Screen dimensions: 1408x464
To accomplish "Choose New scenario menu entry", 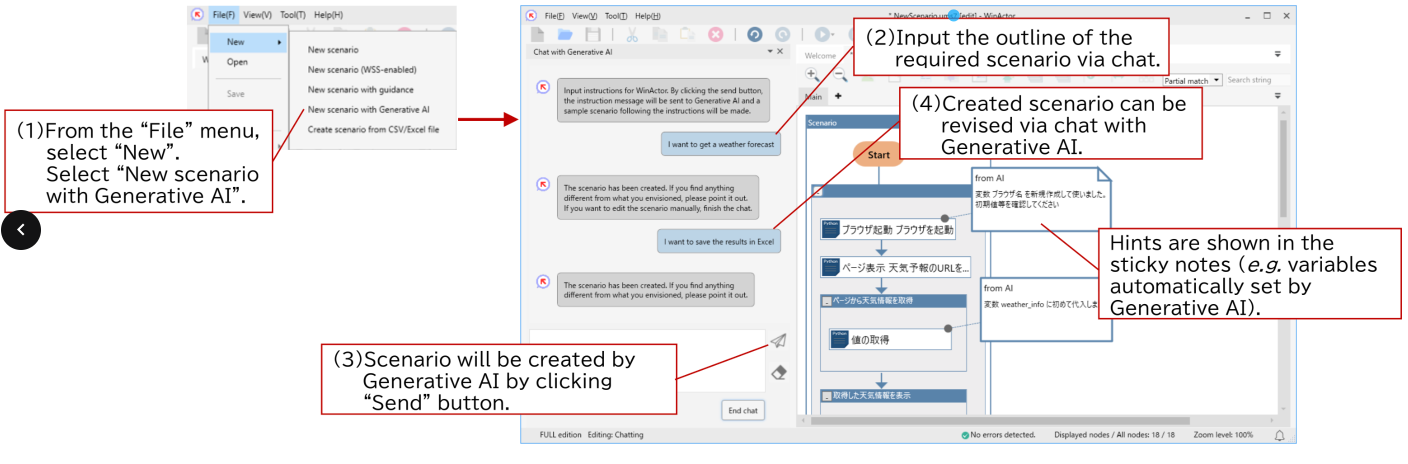I will [333, 49].
